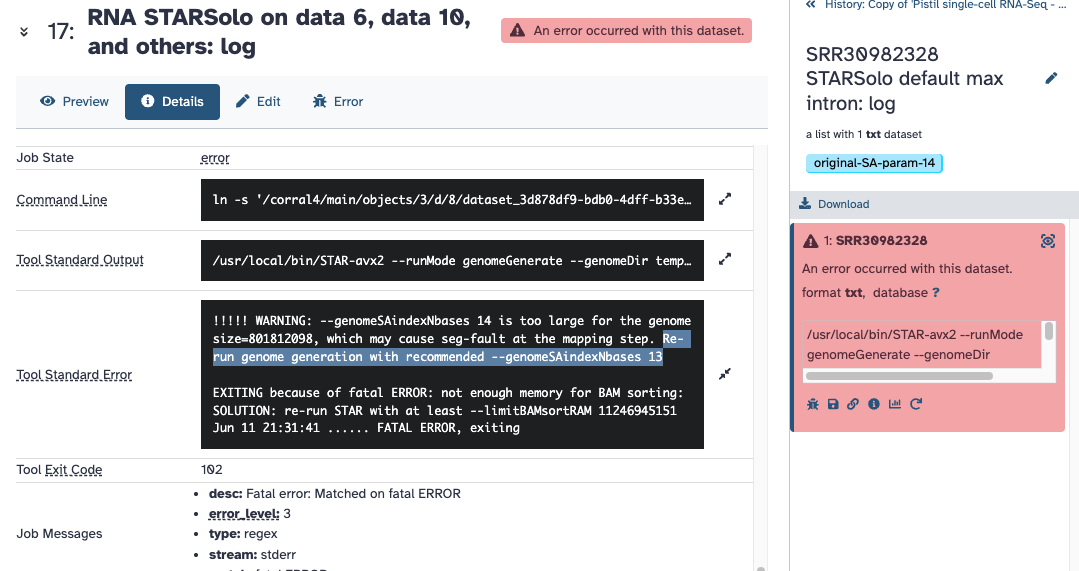Click the Tool Standard Output label

coord(80,260)
